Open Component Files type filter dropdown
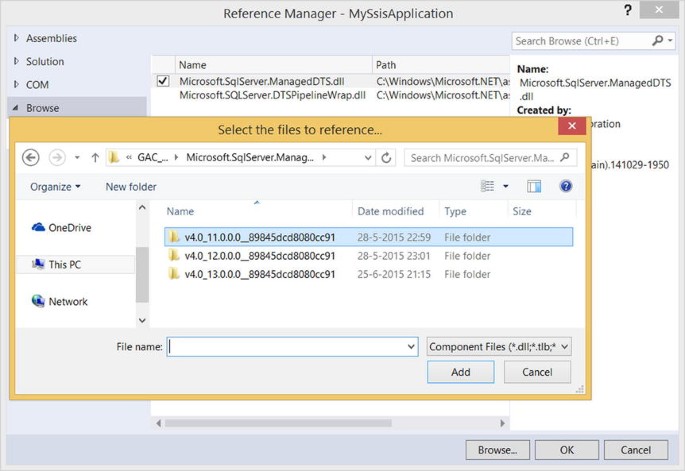The width and height of the screenshot is (685, 471). [x=499, y=347]
